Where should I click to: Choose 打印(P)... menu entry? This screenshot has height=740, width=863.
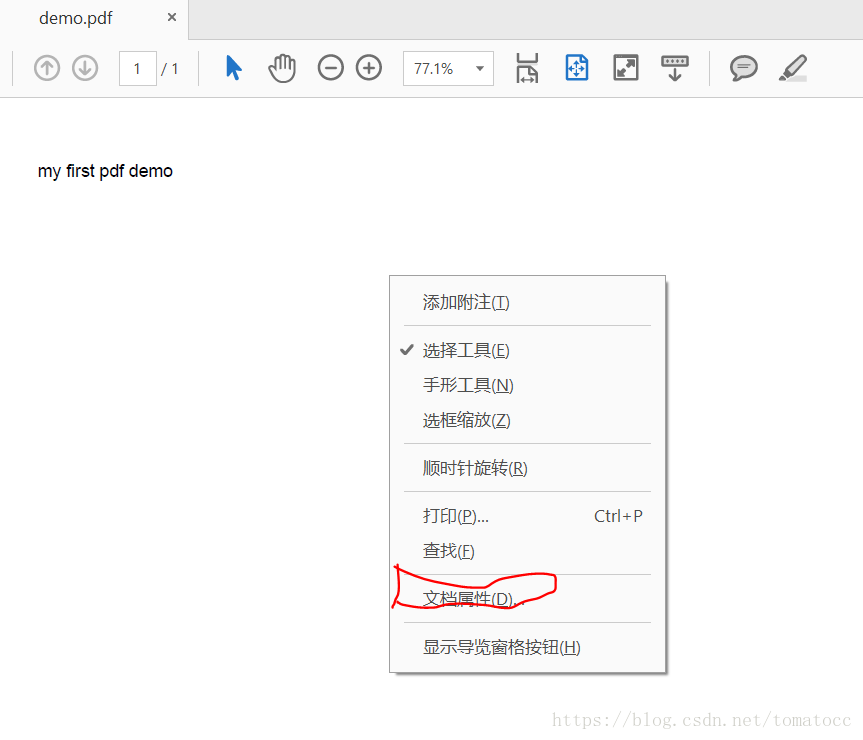click(x=527, y=516)
